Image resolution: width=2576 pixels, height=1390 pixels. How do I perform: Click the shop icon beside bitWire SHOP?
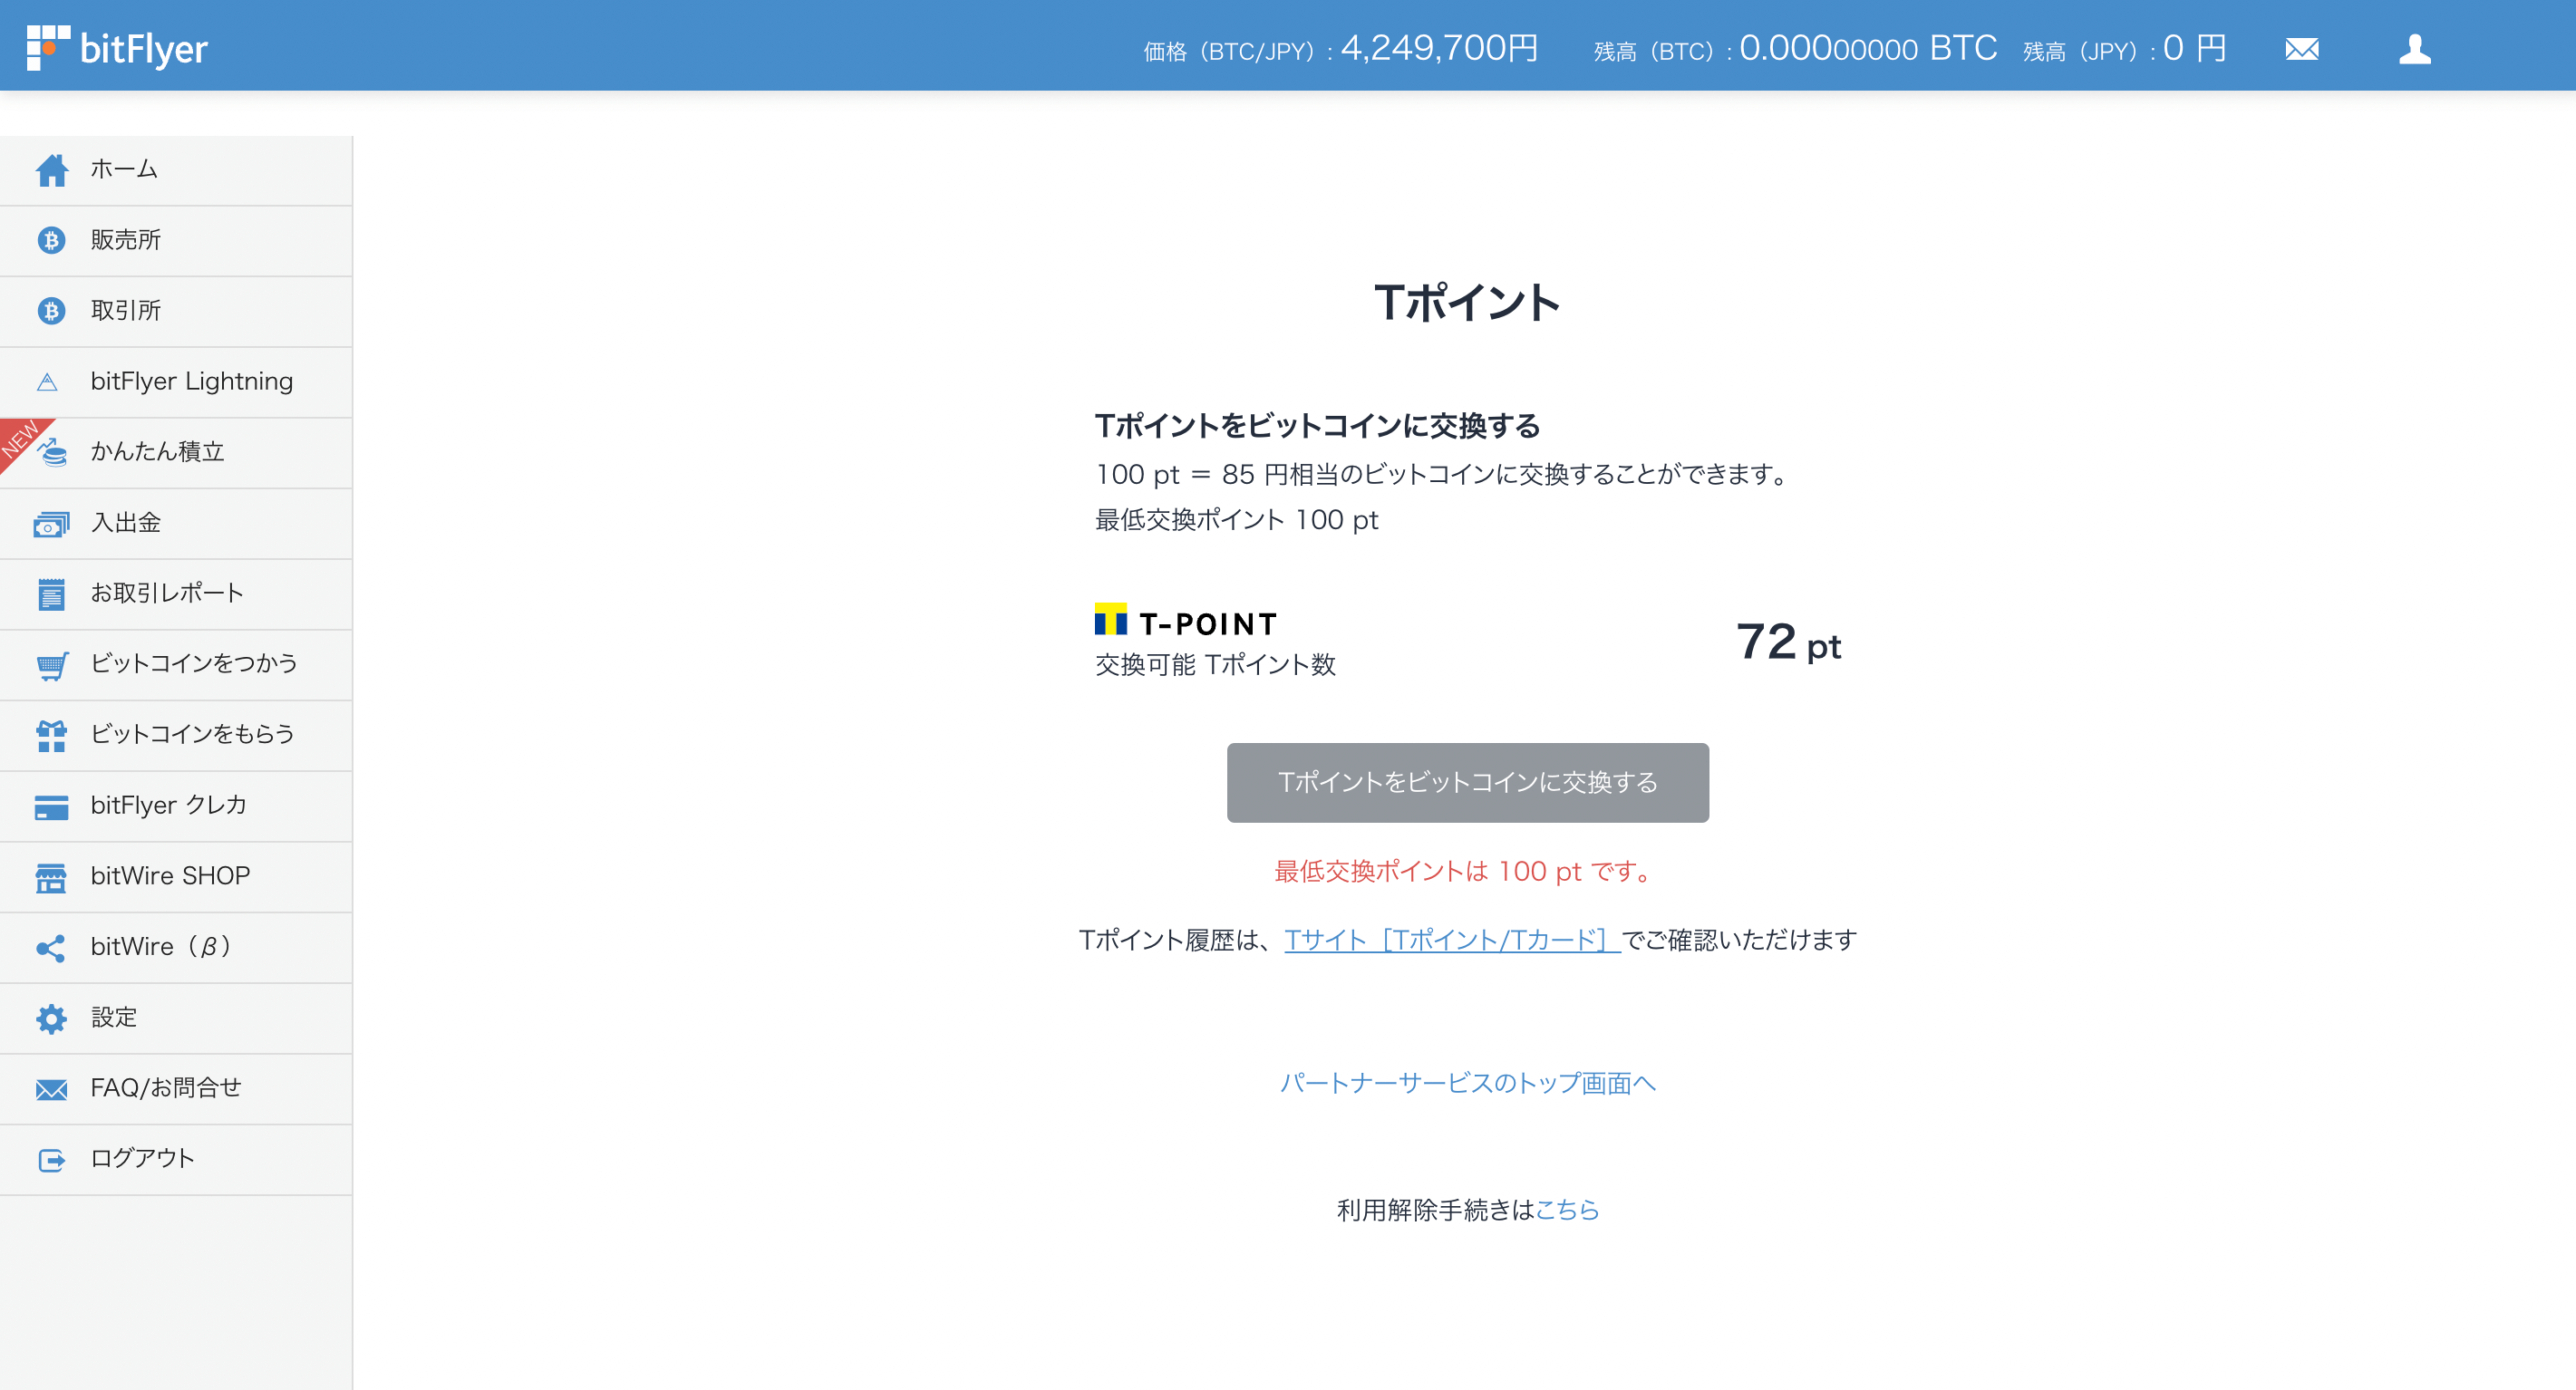(51, 877)
